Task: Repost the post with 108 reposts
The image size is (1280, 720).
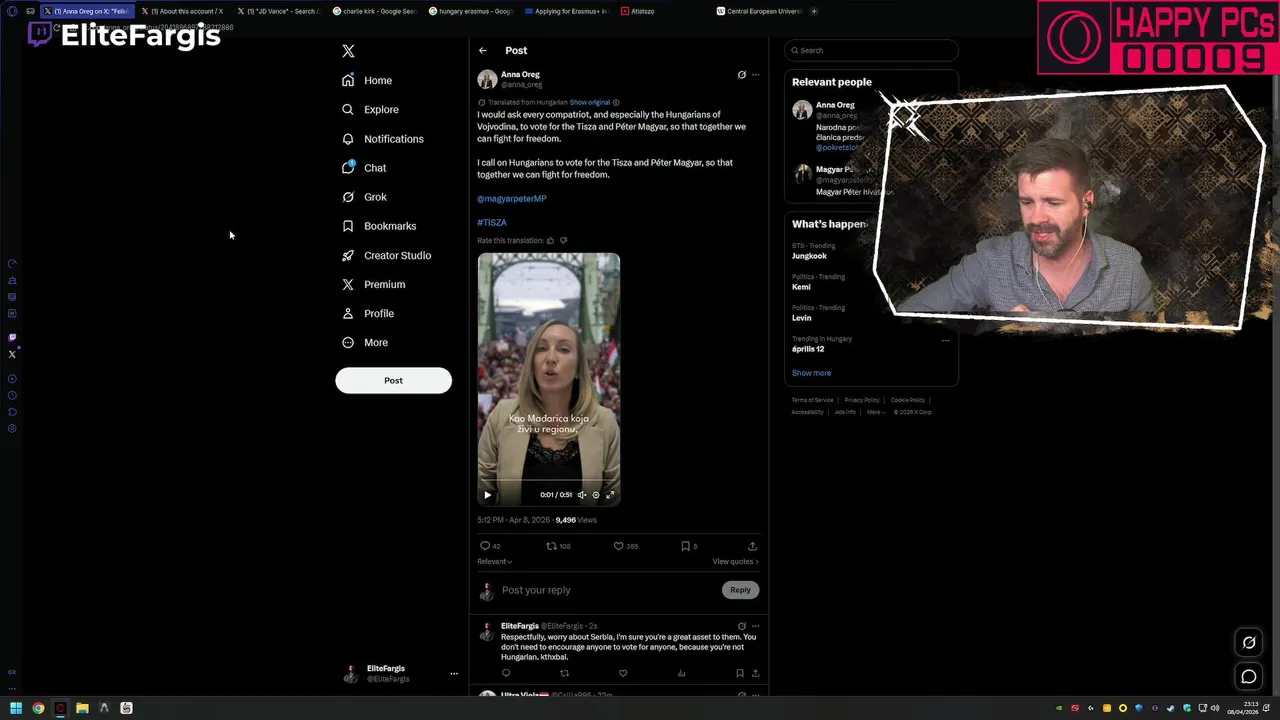Action: 558,546
